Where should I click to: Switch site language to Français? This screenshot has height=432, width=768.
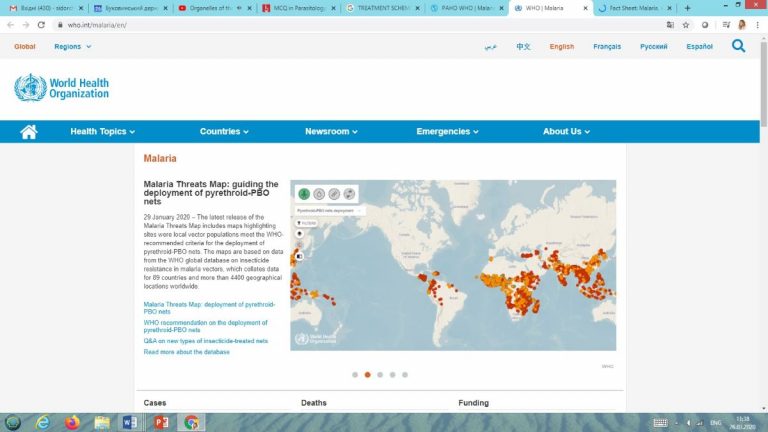[606, 46]
